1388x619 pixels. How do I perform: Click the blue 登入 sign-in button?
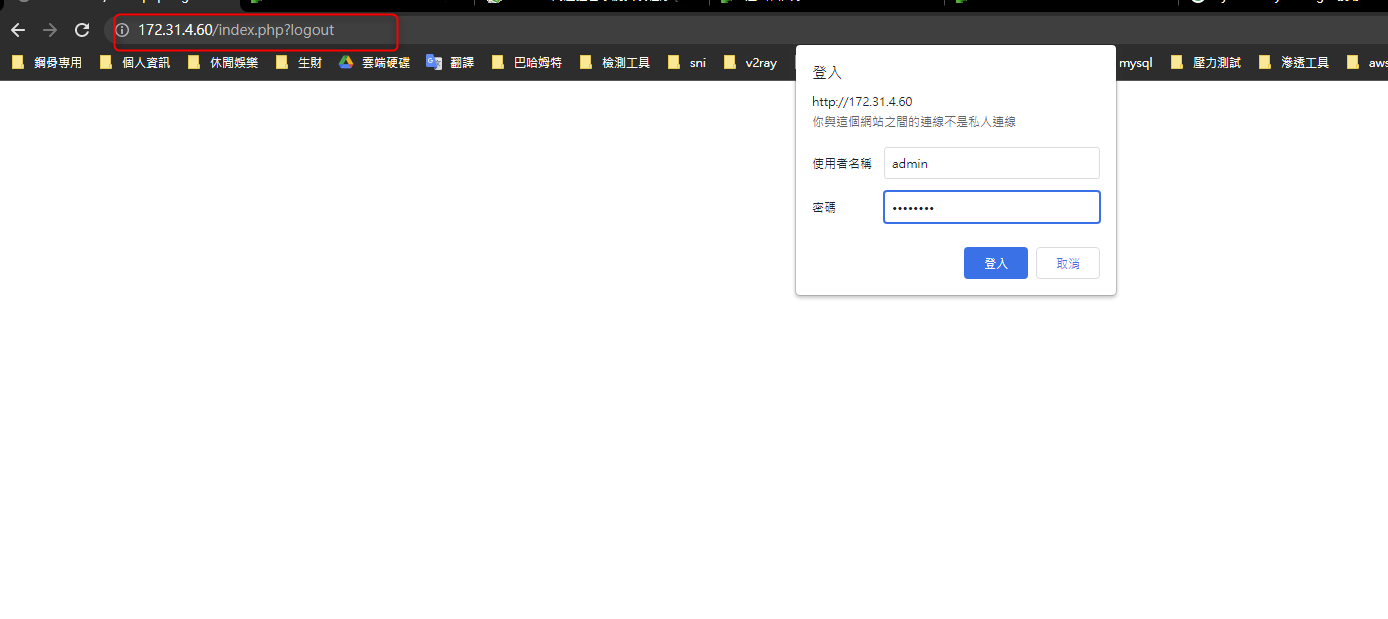click(995, 263)
